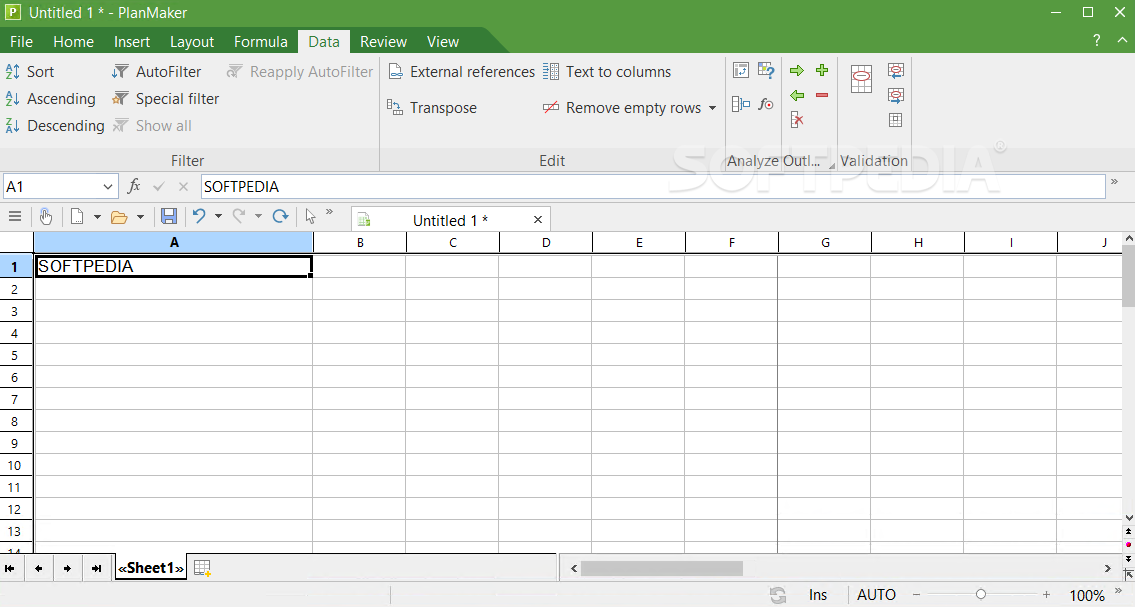Expand Remove empty rows dropdown arrow

click(x=712, y=108)
